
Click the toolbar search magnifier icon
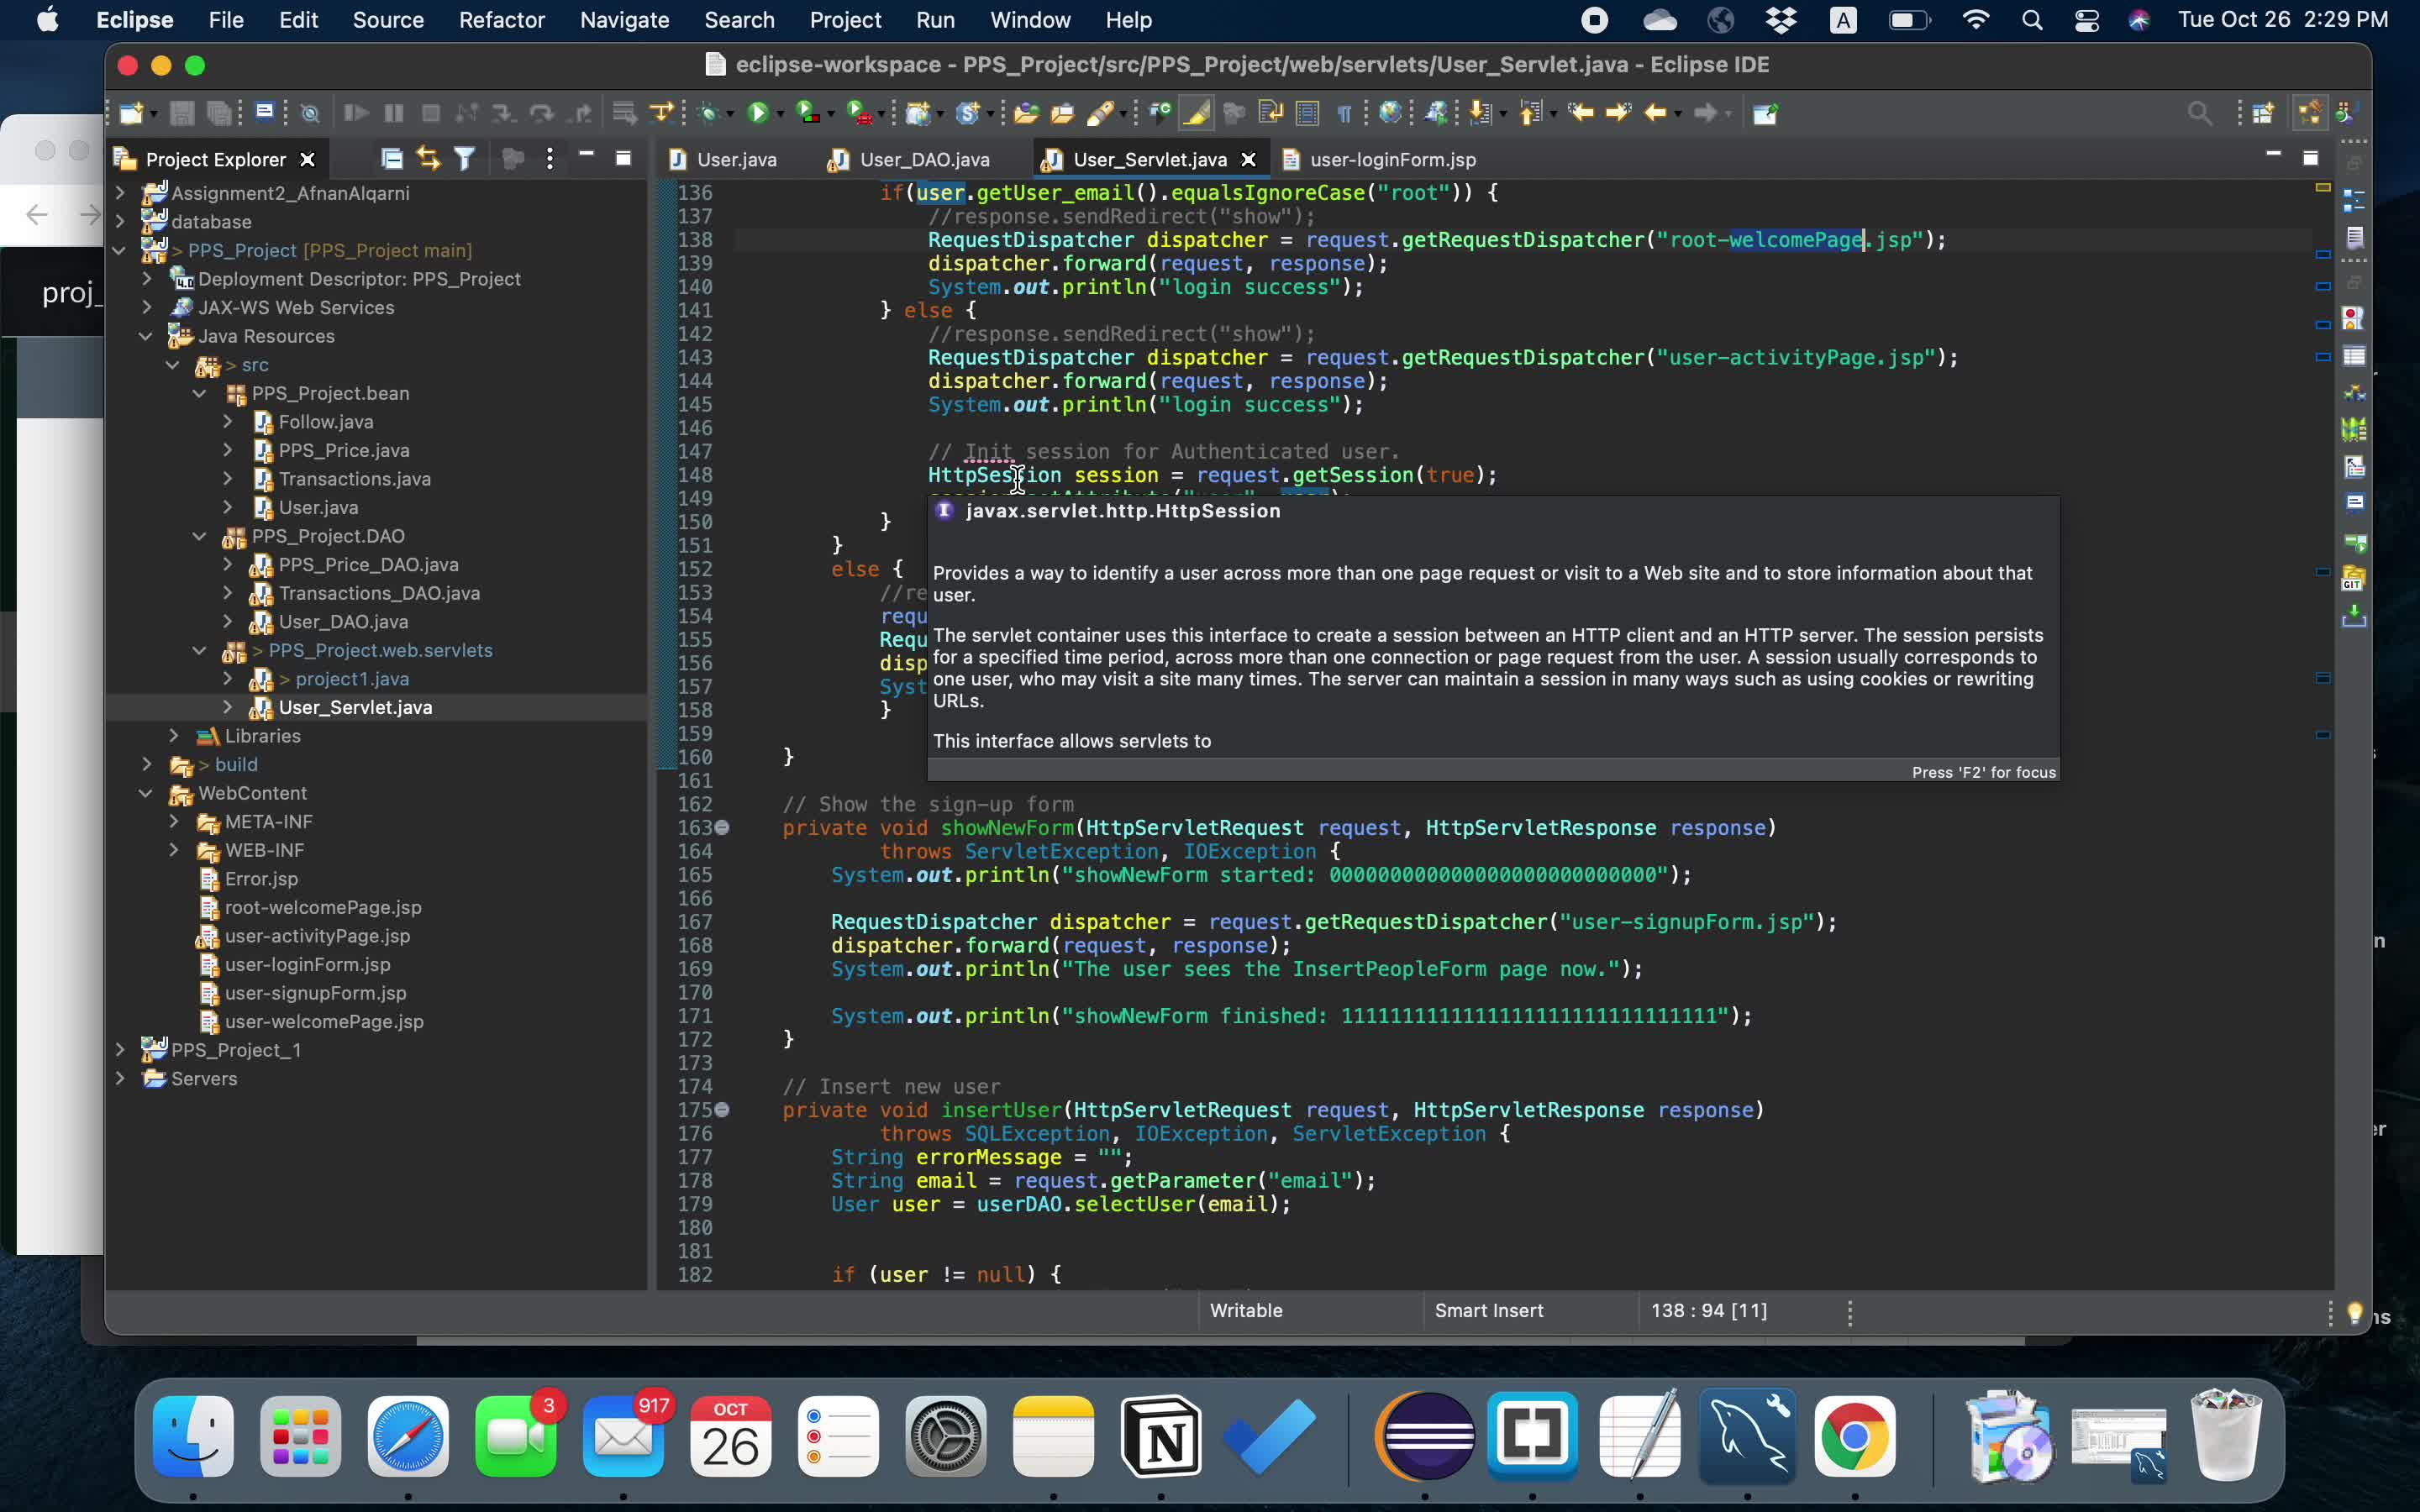2198,113
